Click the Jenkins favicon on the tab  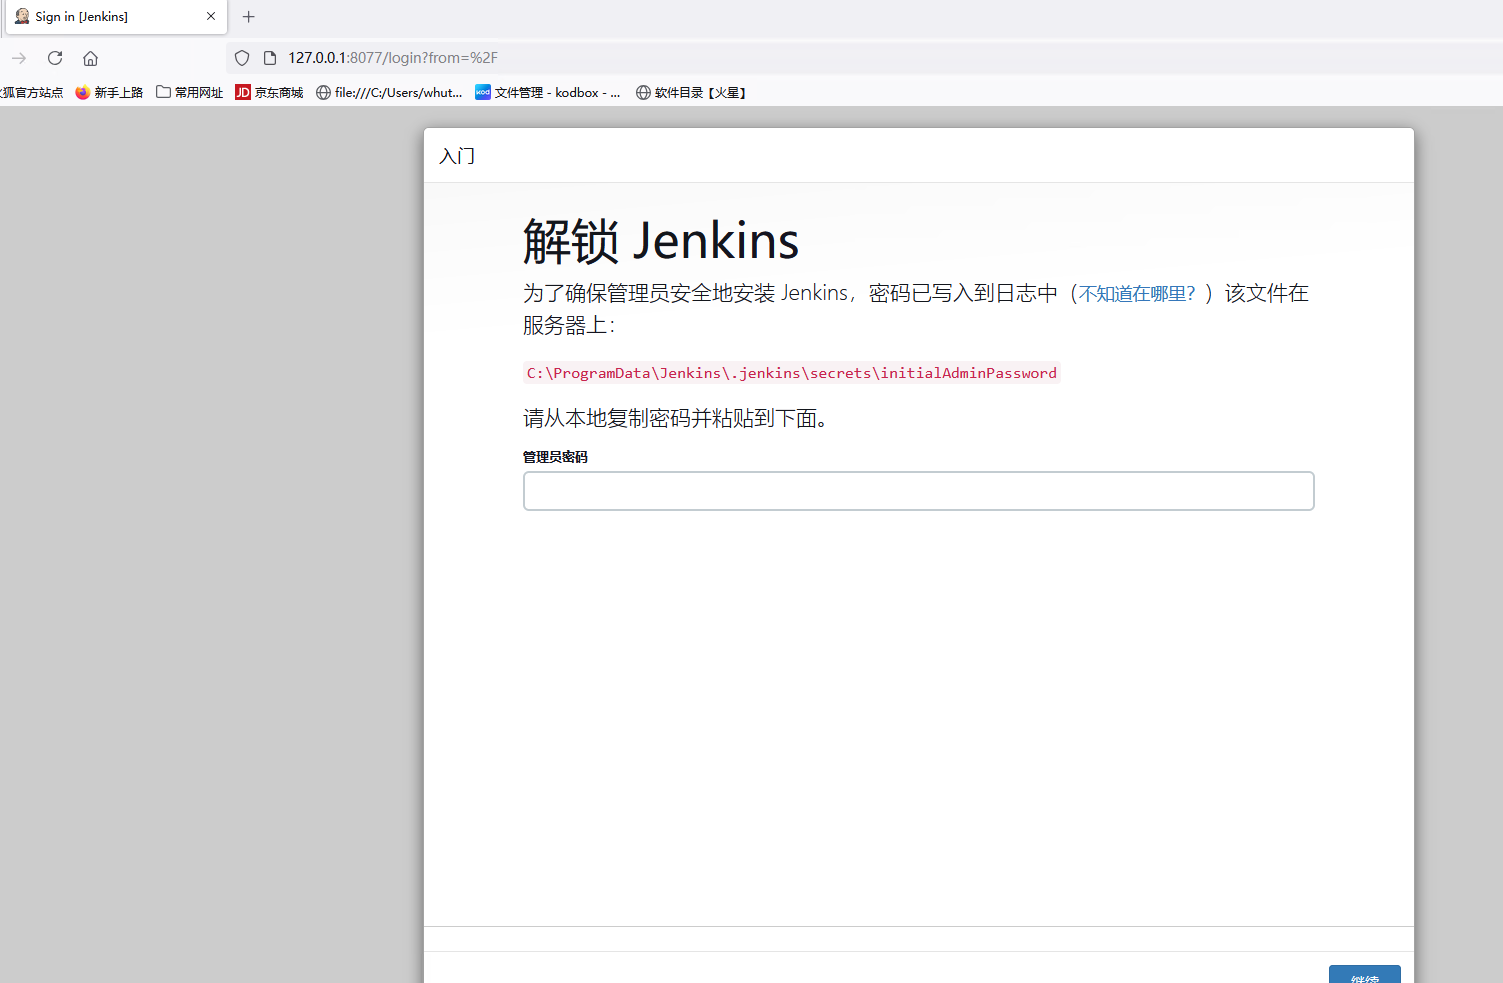click(x=22, y=16)
